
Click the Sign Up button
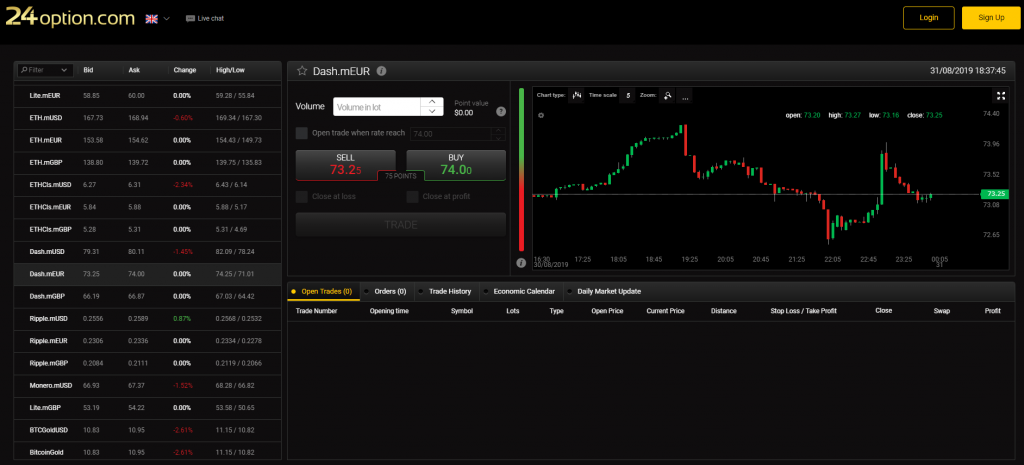coord(991,18)
